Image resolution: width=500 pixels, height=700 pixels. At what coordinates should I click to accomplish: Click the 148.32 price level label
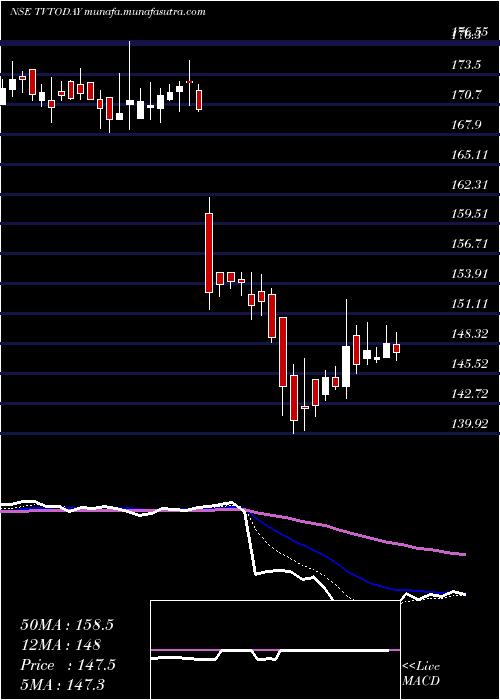pos(469,334)
